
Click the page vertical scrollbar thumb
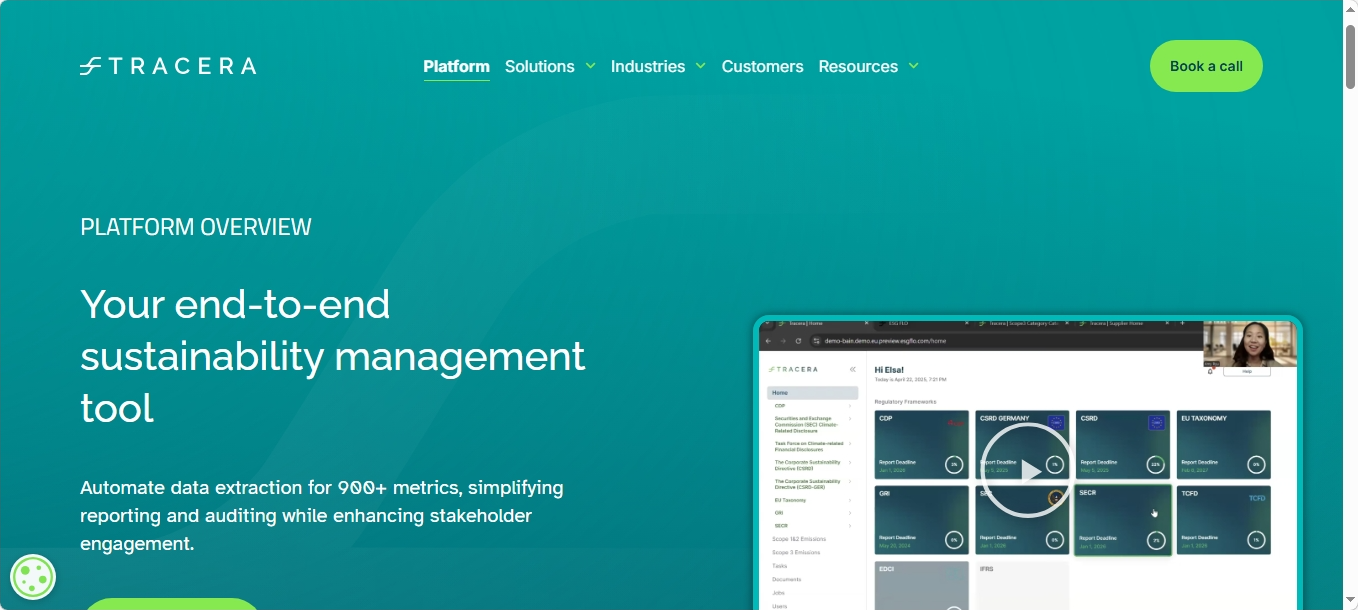tap(1350, 57)
